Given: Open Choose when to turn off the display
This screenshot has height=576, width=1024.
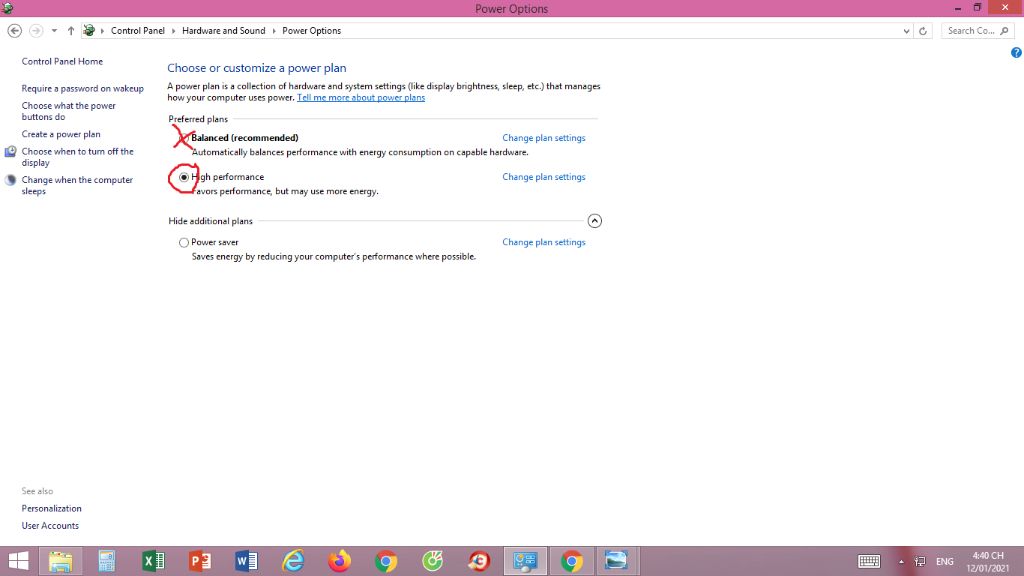Looking at the screenshot, I should click(x=77, y=157).
